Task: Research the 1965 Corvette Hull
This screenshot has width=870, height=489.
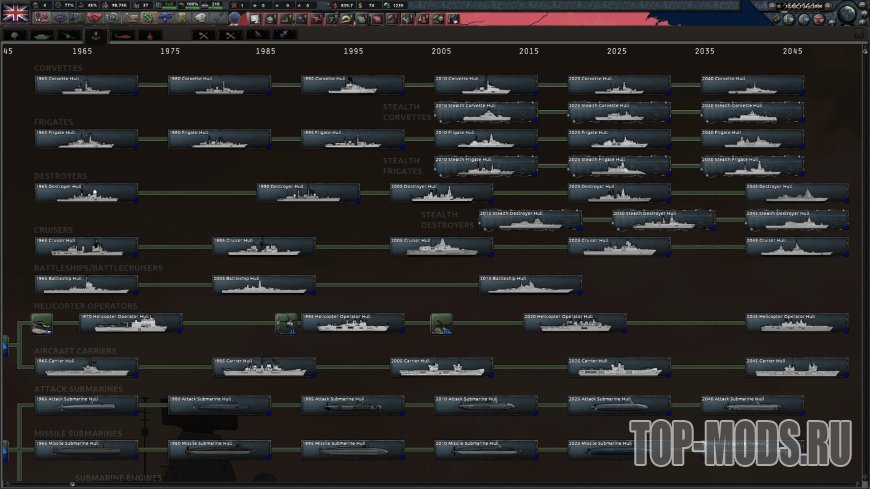Action: (86, 85)
